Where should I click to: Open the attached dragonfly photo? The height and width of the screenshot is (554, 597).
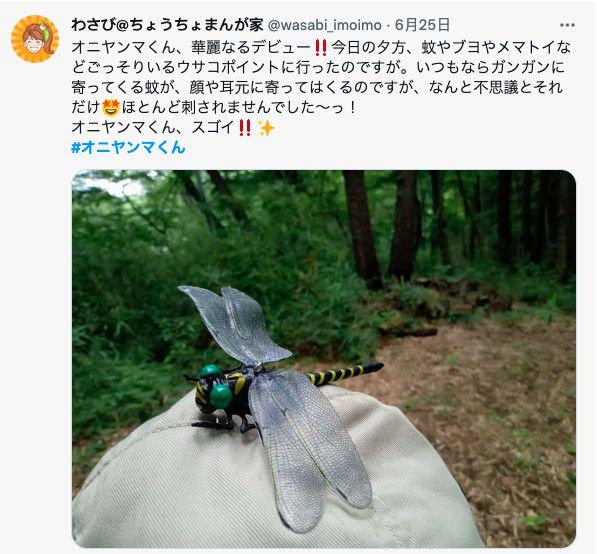pyautogui.click(x=324, y=359)
